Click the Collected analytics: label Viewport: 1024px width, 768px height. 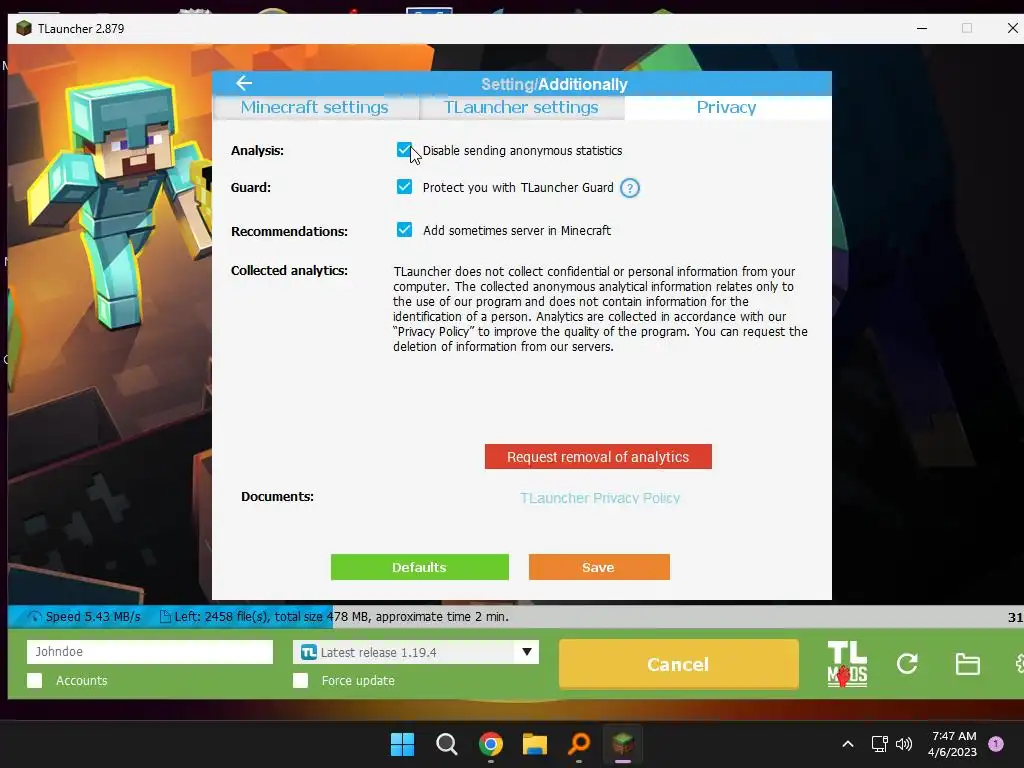pos(289,270)
